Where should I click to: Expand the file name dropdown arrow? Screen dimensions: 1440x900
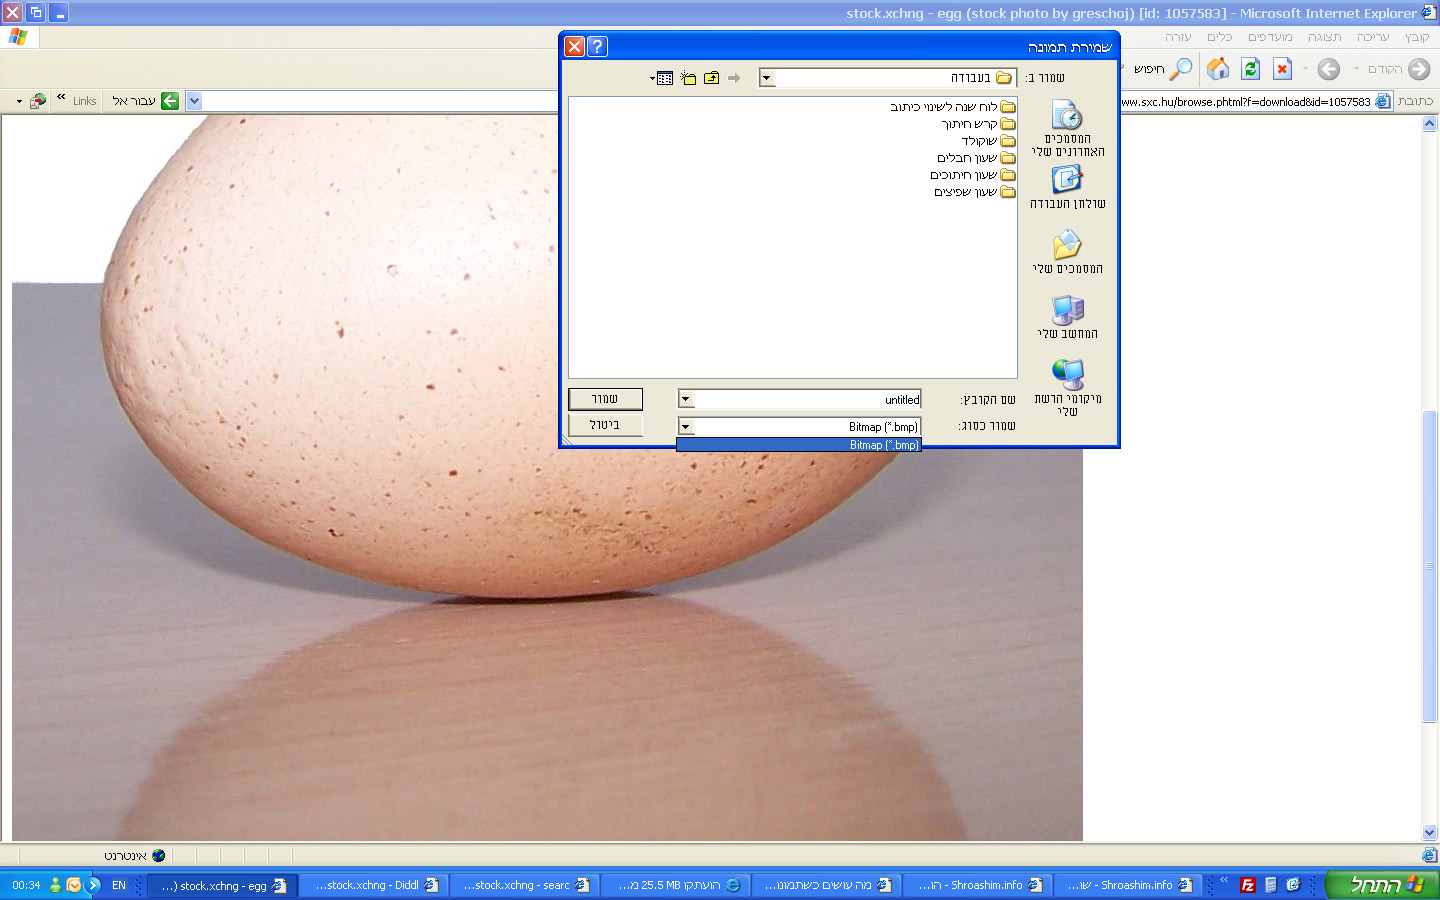pyautogui.click(x=686, y=399)
